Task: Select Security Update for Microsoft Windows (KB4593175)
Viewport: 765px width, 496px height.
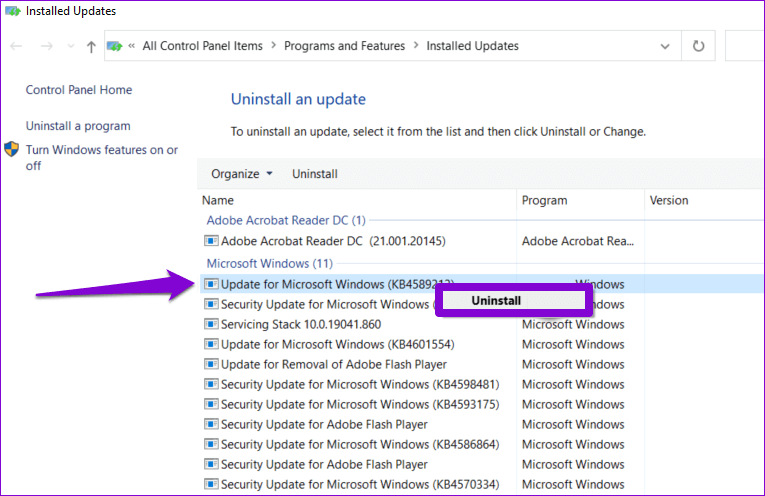Action: [x=360, y=404]
